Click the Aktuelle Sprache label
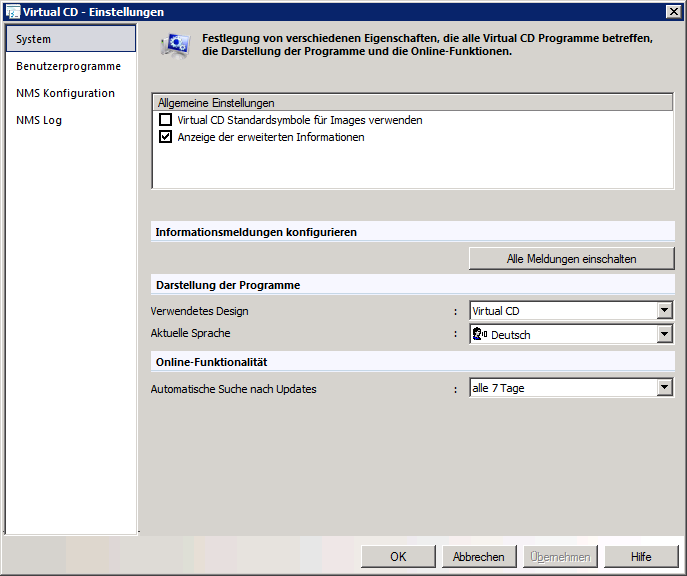687x576 pixels. (x=190, y=333)
